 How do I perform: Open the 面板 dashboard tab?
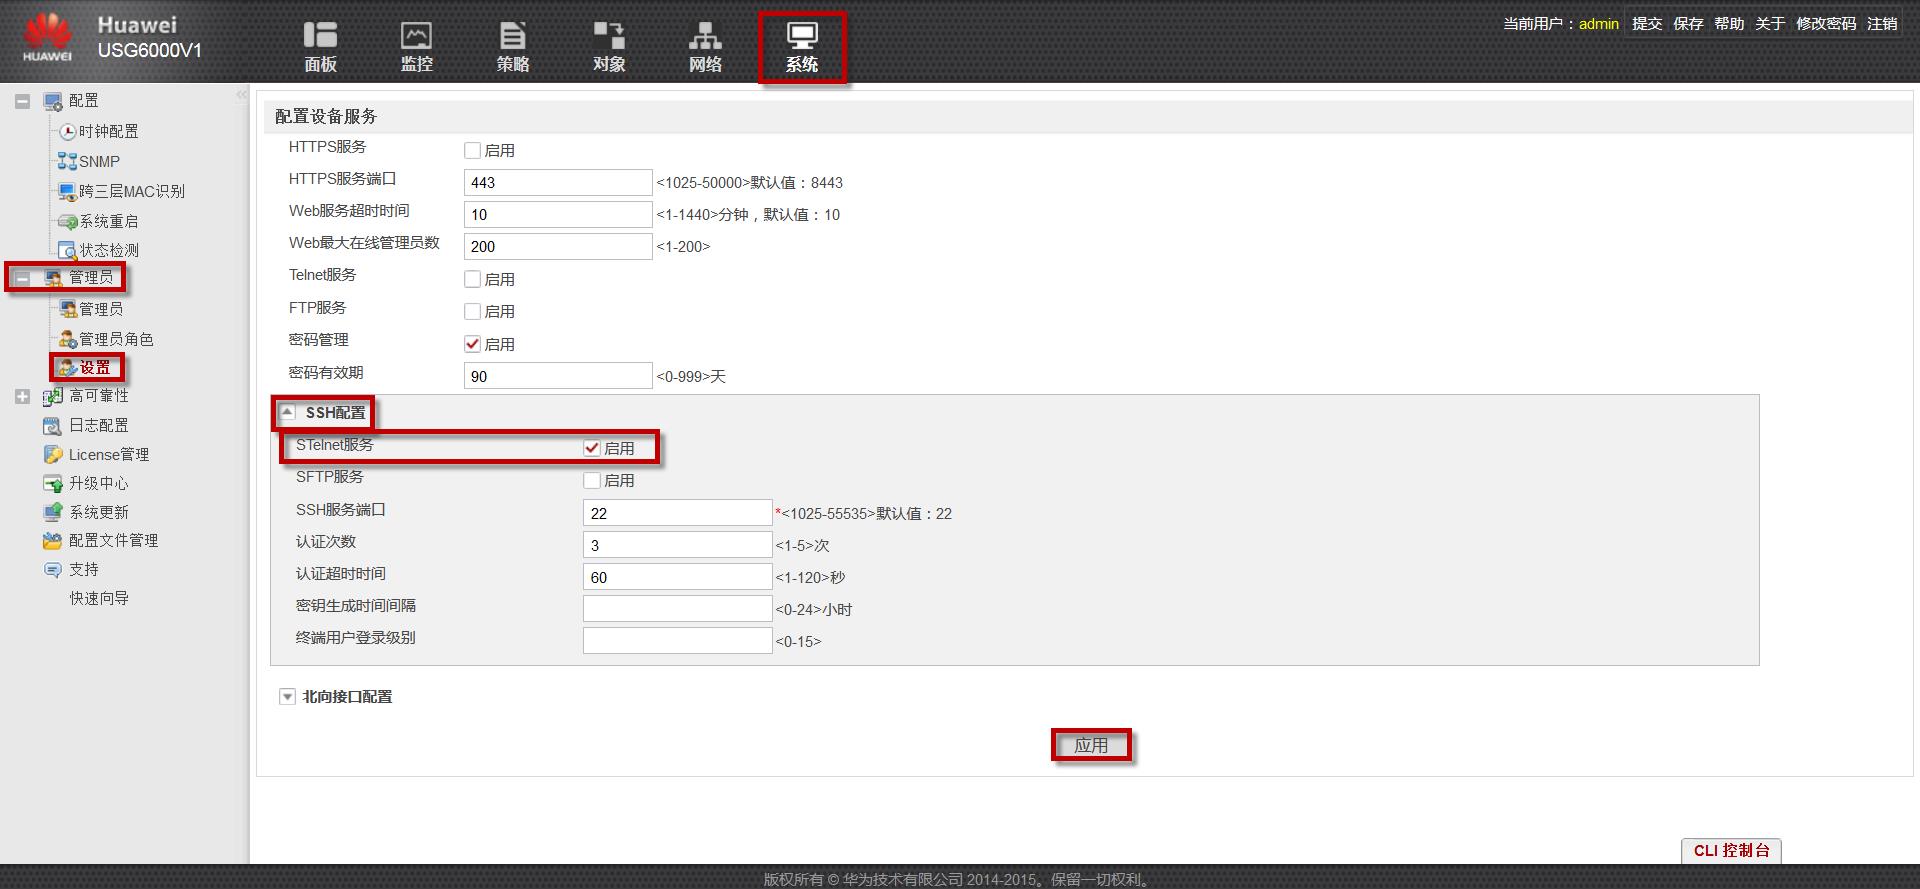pyautogui.click(x=320, y=46)
